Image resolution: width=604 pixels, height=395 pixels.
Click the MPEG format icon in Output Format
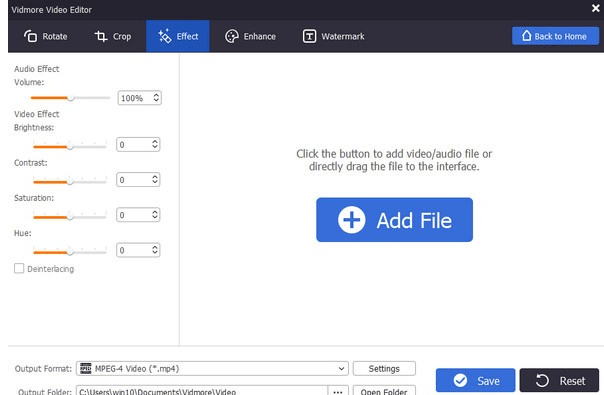pyautogui.click(x=86, y=368)
